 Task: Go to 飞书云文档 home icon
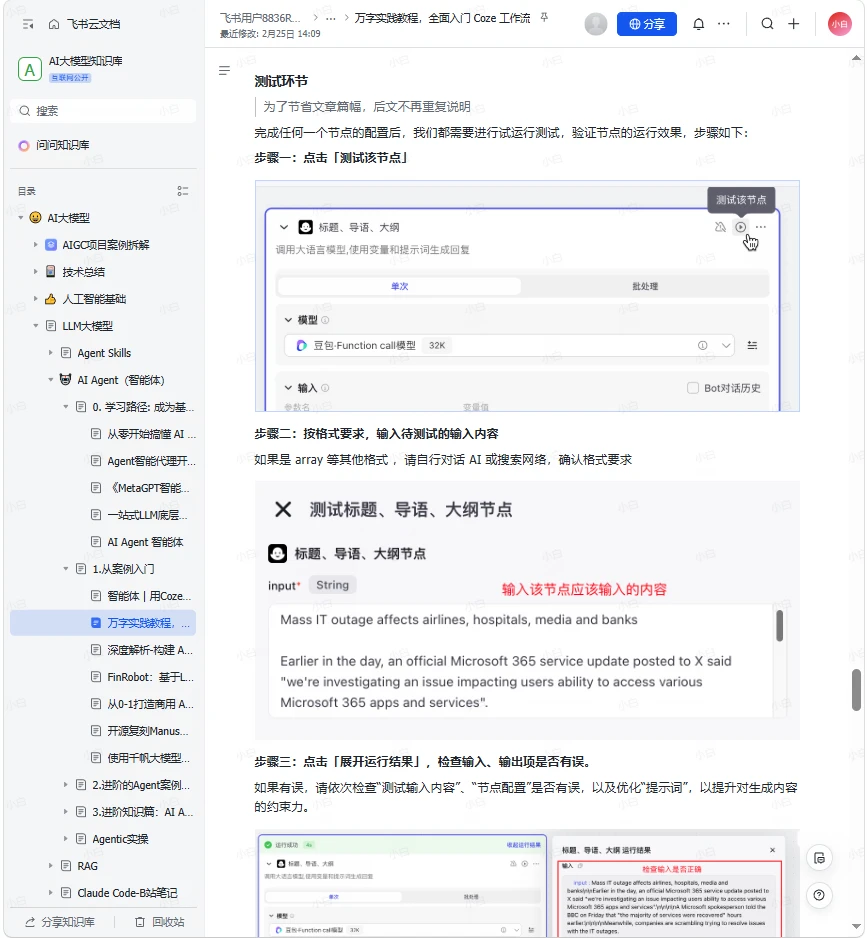tap(54, 24)
